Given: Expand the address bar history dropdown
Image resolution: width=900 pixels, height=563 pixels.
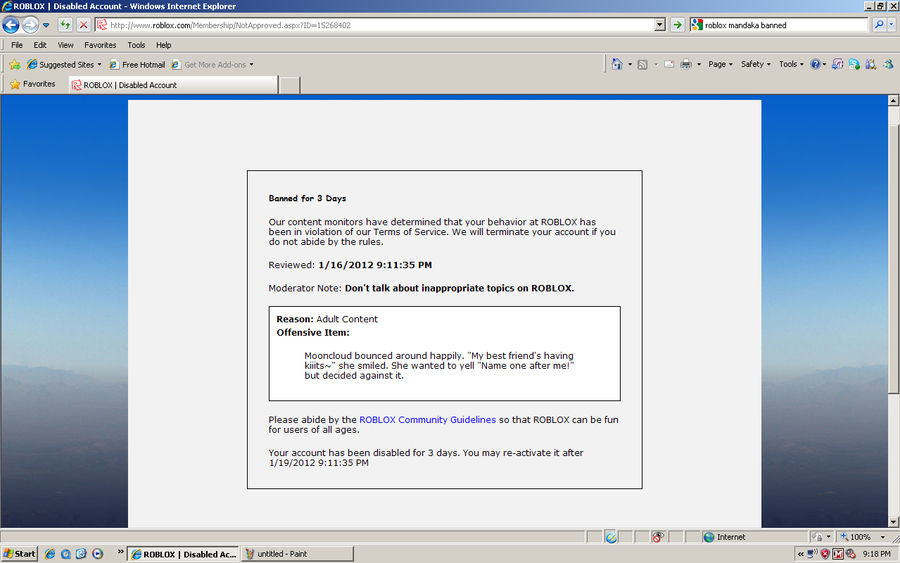Looking at the screenshot, I should click(660, 25).
